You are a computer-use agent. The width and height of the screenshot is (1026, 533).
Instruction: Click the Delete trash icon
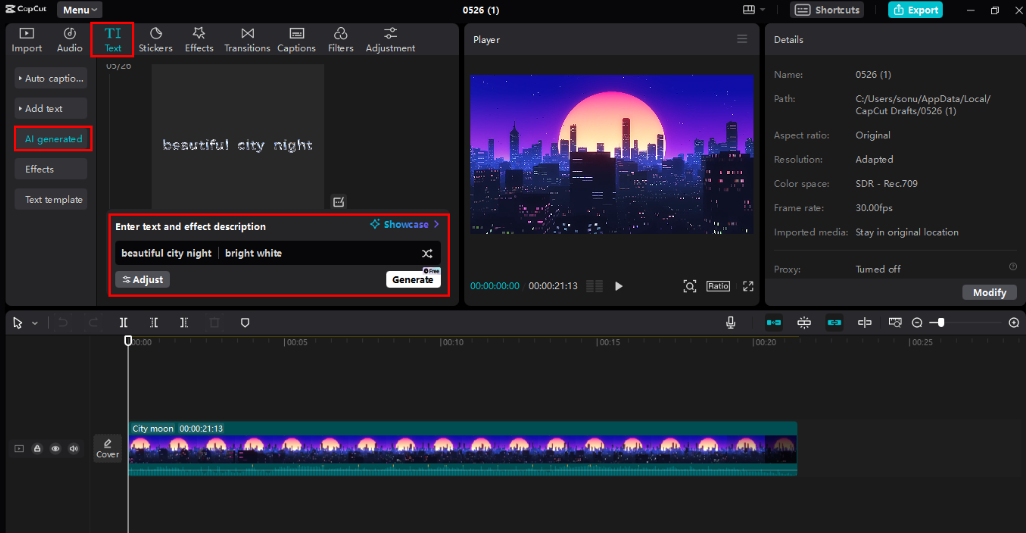[215, 322]
